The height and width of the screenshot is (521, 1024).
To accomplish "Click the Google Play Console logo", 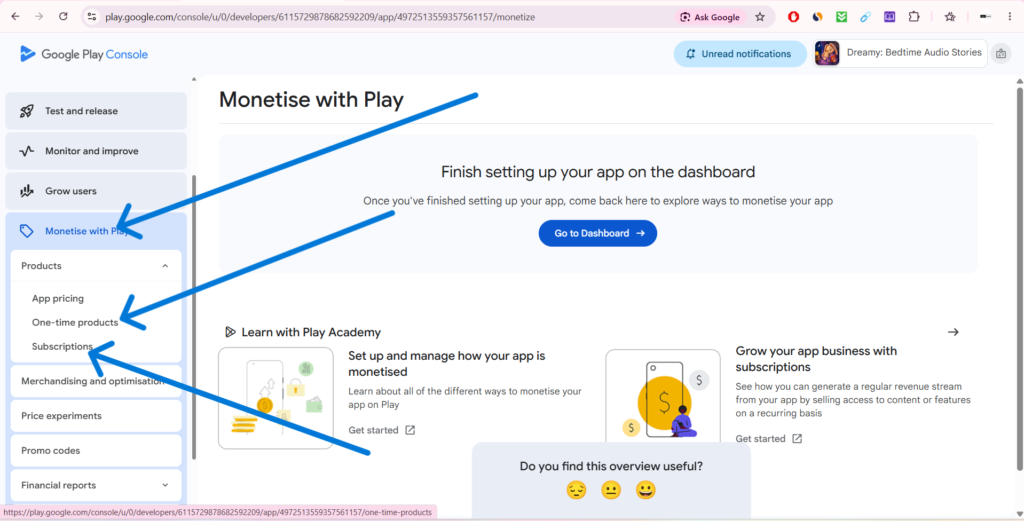I will [x=84, y=54].
